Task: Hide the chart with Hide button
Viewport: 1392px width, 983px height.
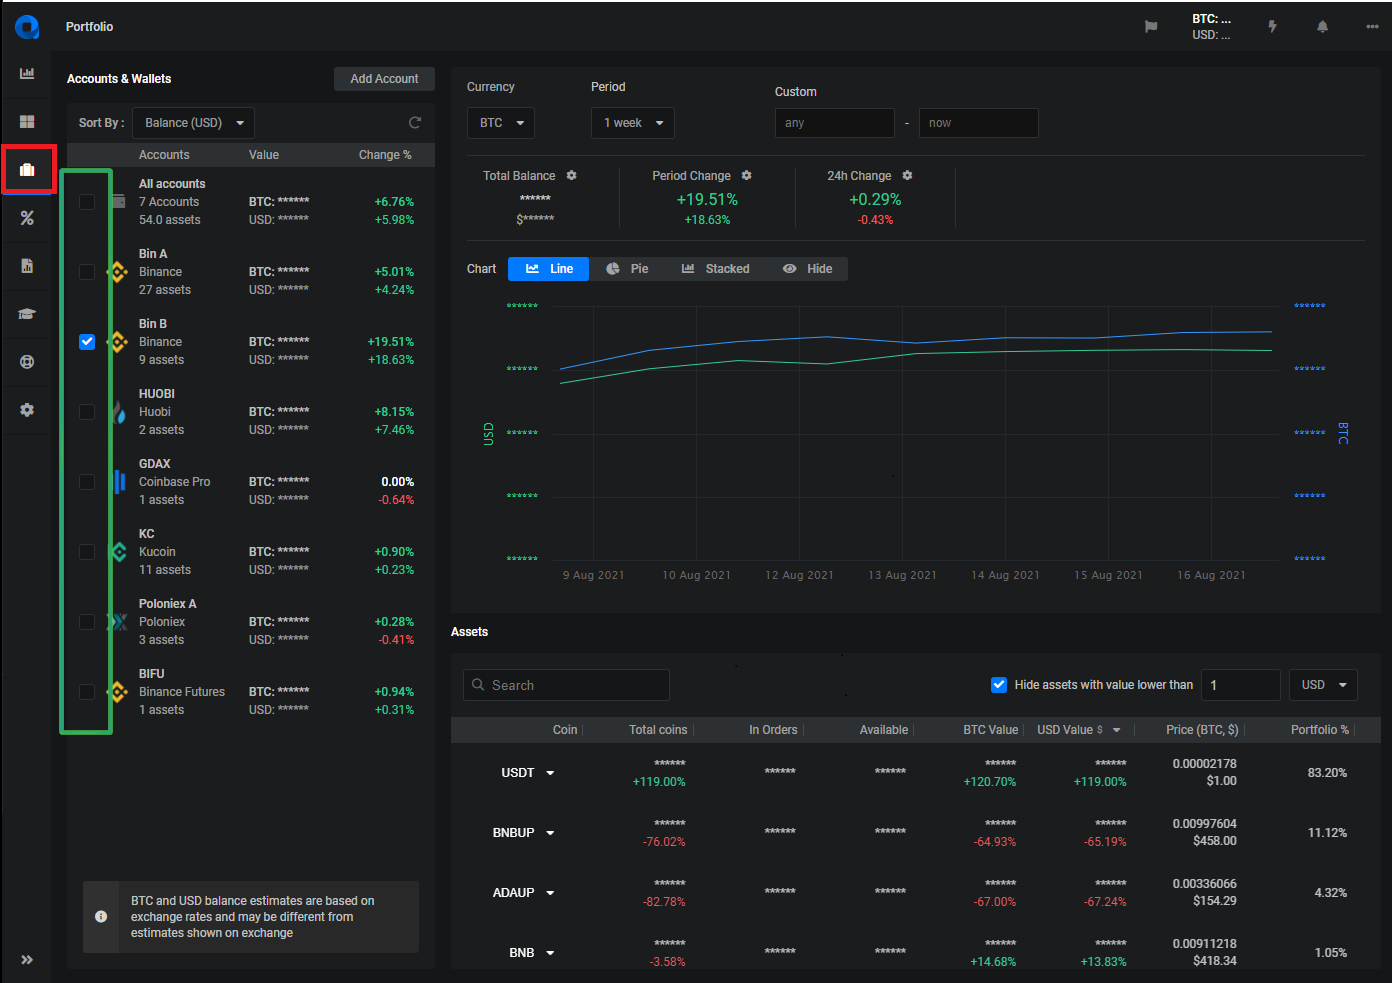Action: (807, 269)
